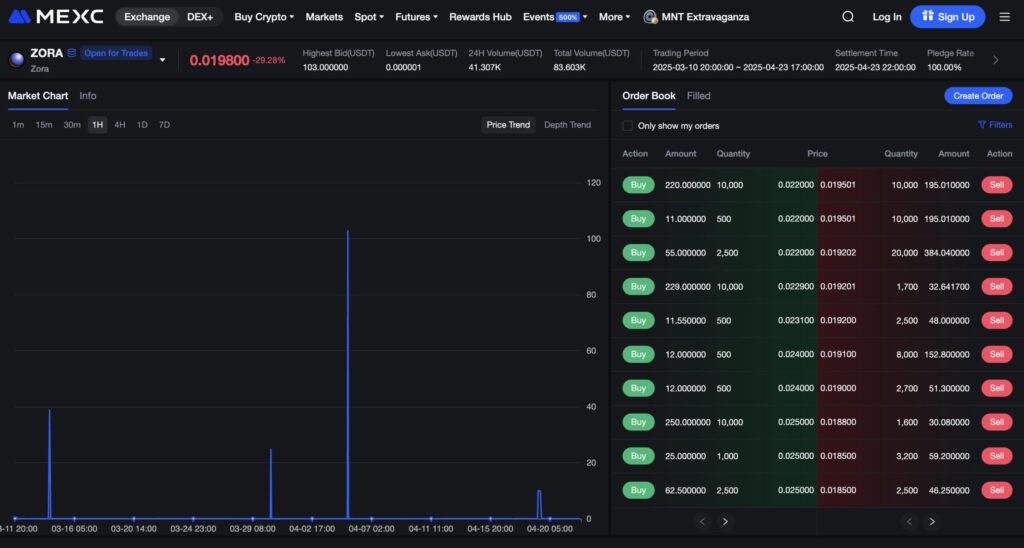The height and width of the screenshot is (548, 1024).
Task: Set chart interval to 7D
Action: [x=164, y=125]
